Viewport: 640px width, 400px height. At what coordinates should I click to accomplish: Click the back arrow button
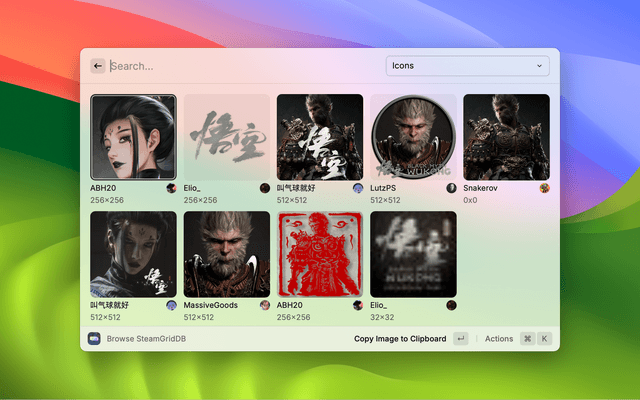pyautogui.click(x=98, y=66)
